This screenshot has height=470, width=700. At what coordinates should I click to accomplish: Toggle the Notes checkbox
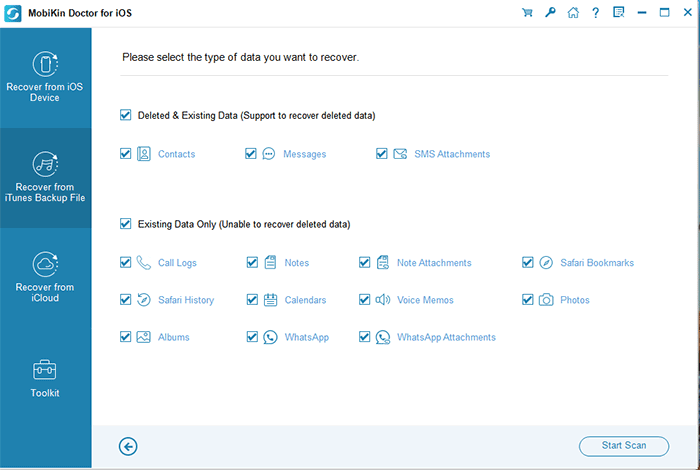pos(252,262)
